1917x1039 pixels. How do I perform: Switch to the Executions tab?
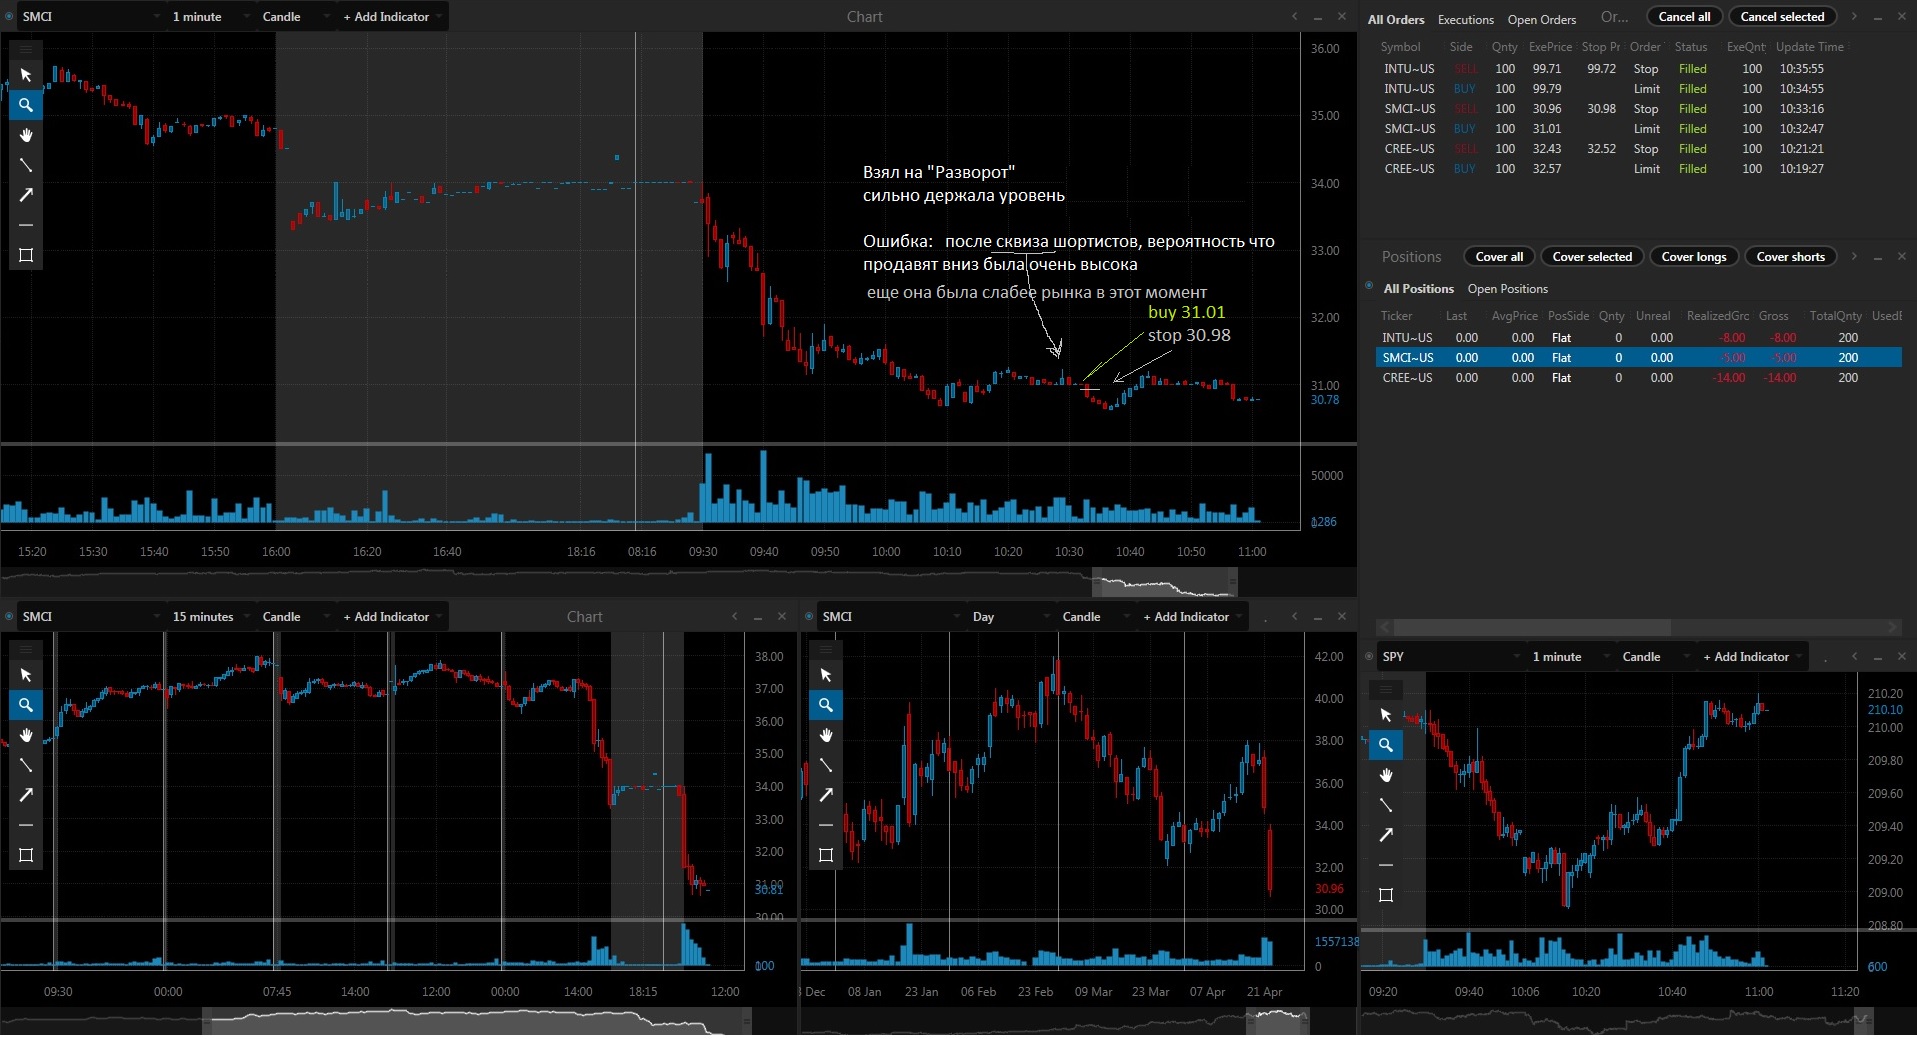pyautogui.click(x=1465, y=19)
